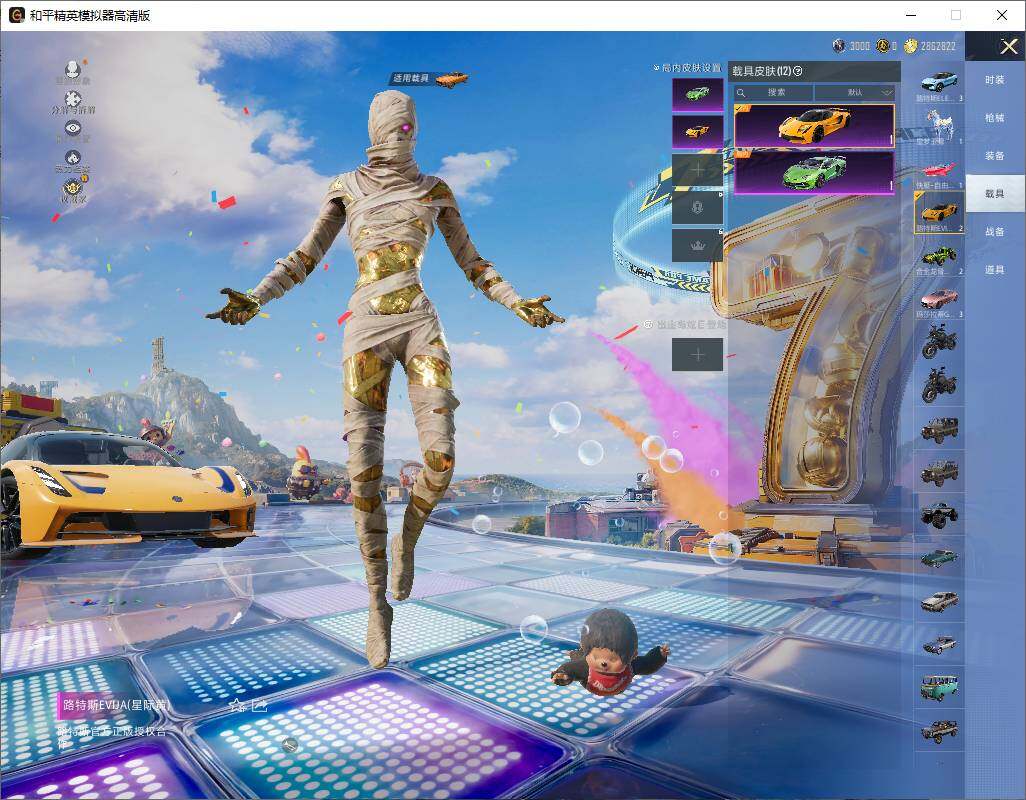Favorite this skin with the star icon
The height and width of the screenshot is (800, 1026).
pos(238,705)
